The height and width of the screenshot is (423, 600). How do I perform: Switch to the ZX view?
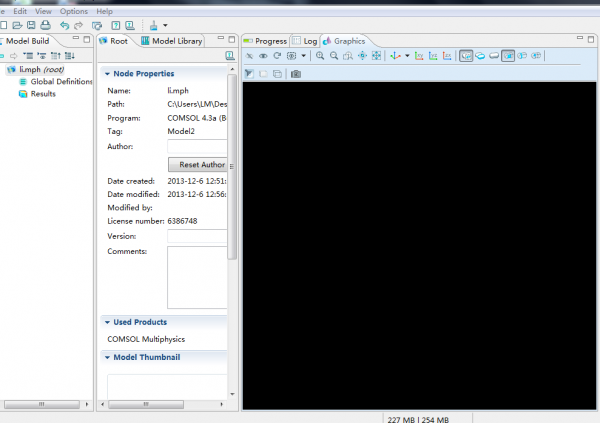click(x=447, y=56)
